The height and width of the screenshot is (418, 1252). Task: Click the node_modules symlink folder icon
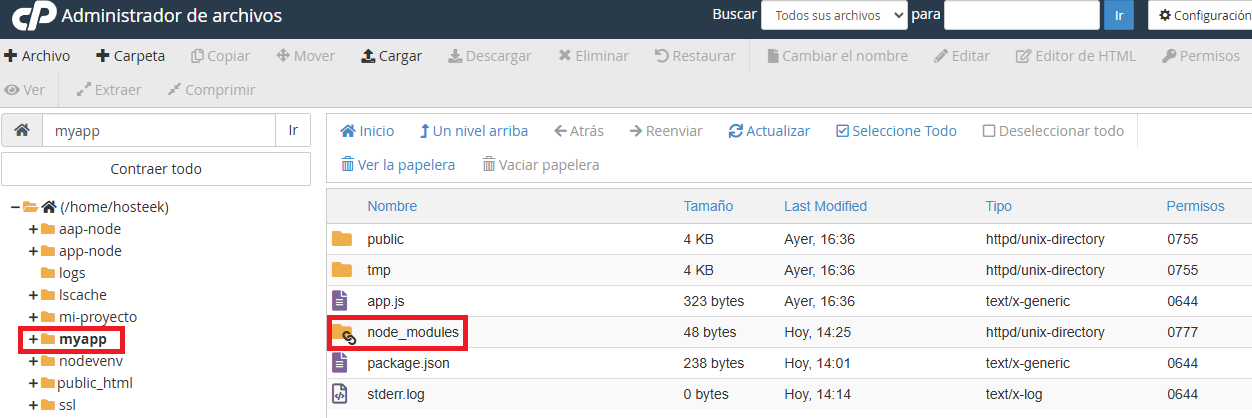pyautogui.click(x=343, y=333)
